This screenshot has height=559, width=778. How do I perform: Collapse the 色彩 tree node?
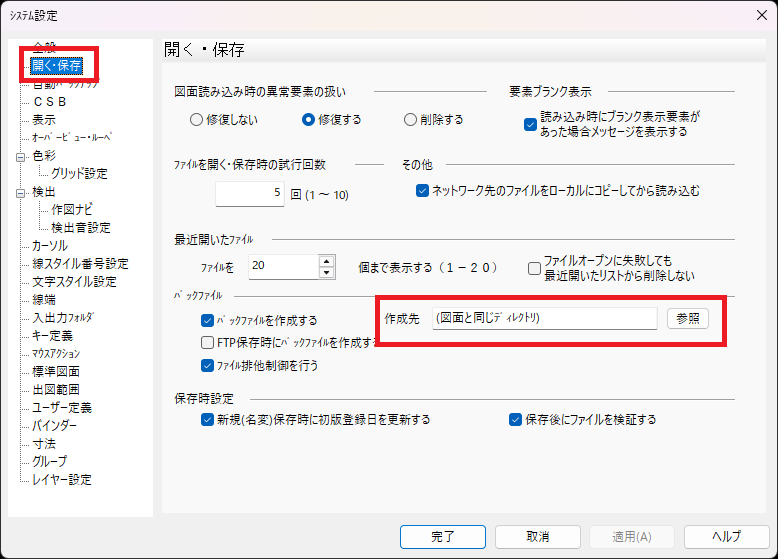click(20, 157)
